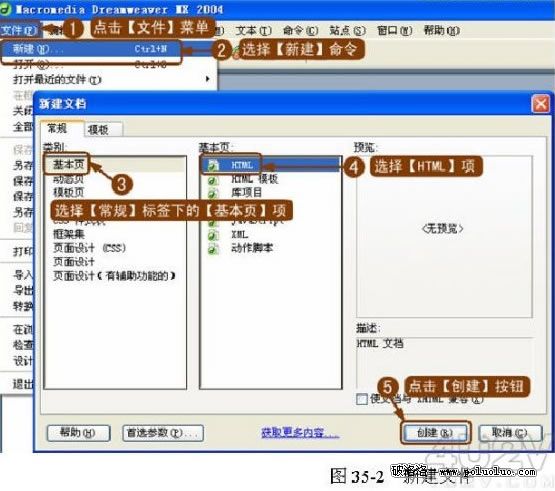Follow the 获取更多内容... link
Image resolution: width=555 pixels, height=491 pixels.
coord(300,433)
